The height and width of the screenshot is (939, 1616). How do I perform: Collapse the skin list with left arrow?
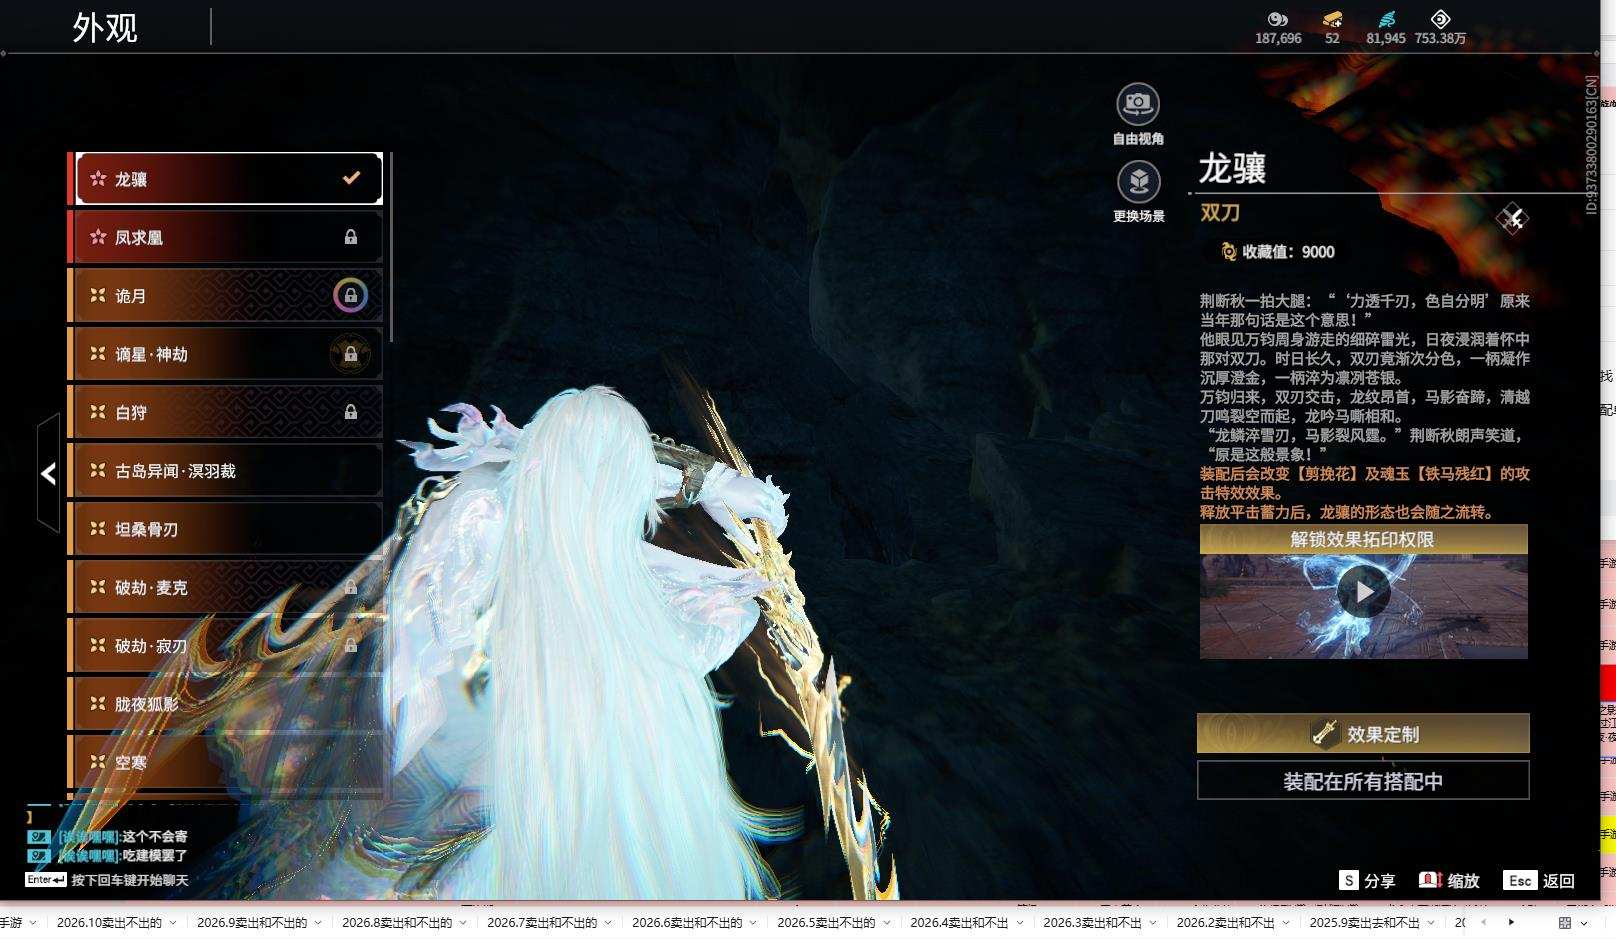[49, 473]
